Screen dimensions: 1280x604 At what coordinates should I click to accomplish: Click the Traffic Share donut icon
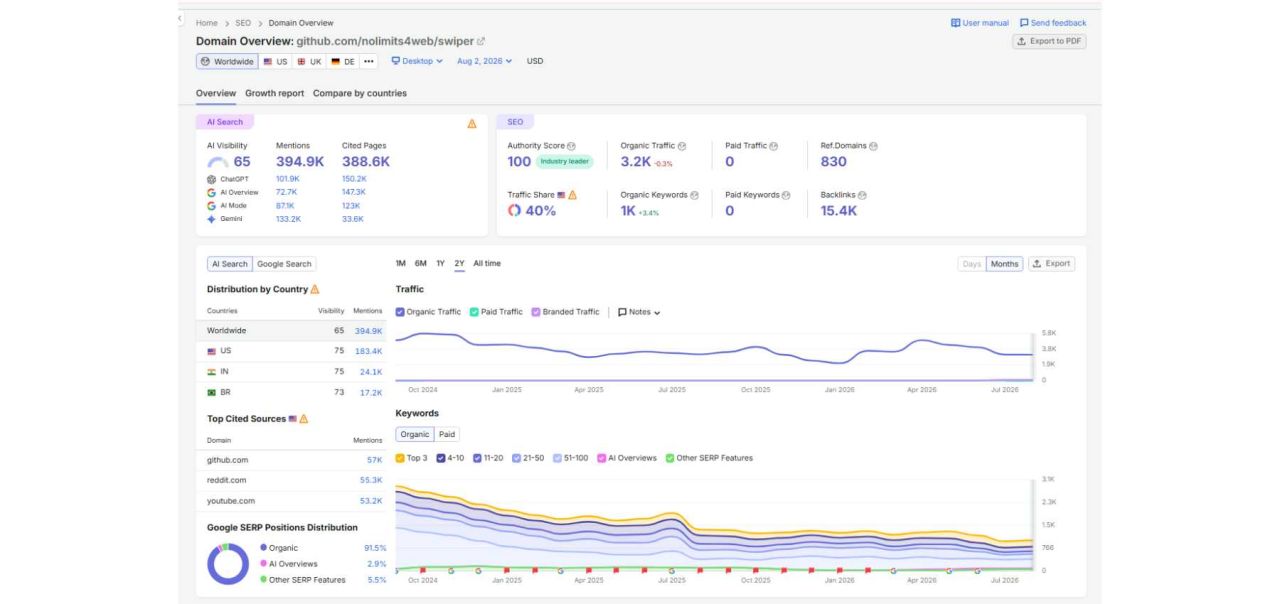point(514,211)
